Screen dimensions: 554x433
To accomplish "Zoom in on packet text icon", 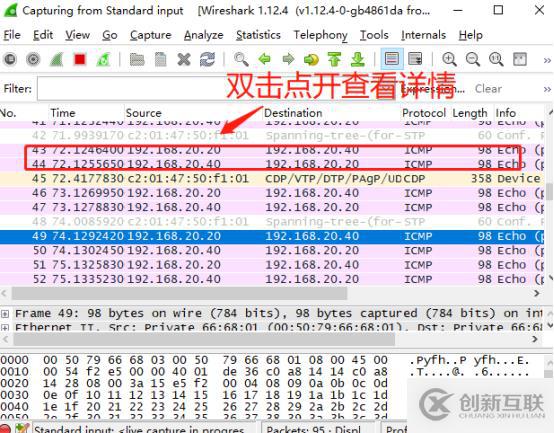I will 449,59.
